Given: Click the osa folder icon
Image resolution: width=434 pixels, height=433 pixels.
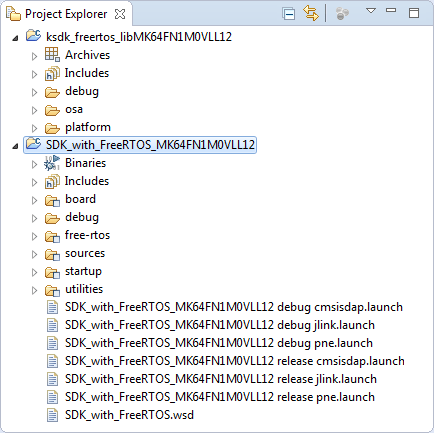Looking at the screenshot, I should pos(52,110).
